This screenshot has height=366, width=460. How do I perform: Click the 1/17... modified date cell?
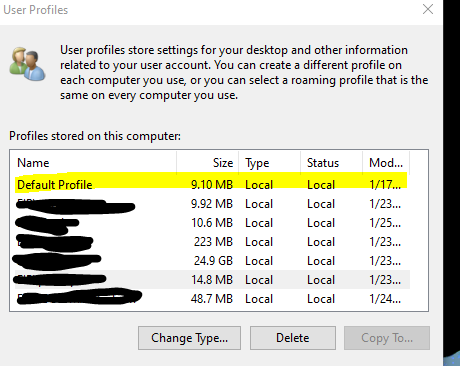[385, 185]
